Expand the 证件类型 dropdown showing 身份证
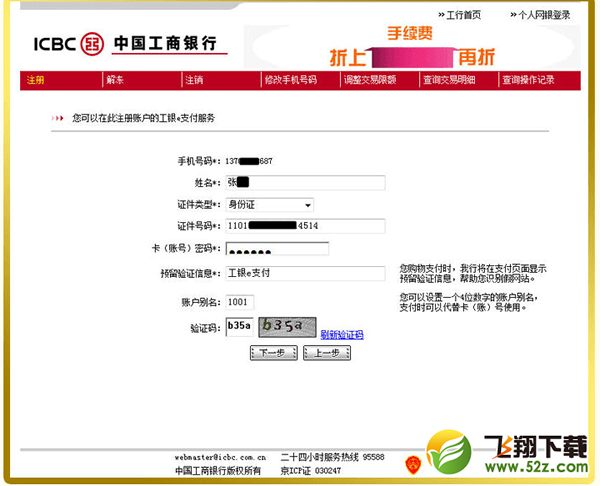The height and width of the screenshot is (486, 600). coord(270,205)
